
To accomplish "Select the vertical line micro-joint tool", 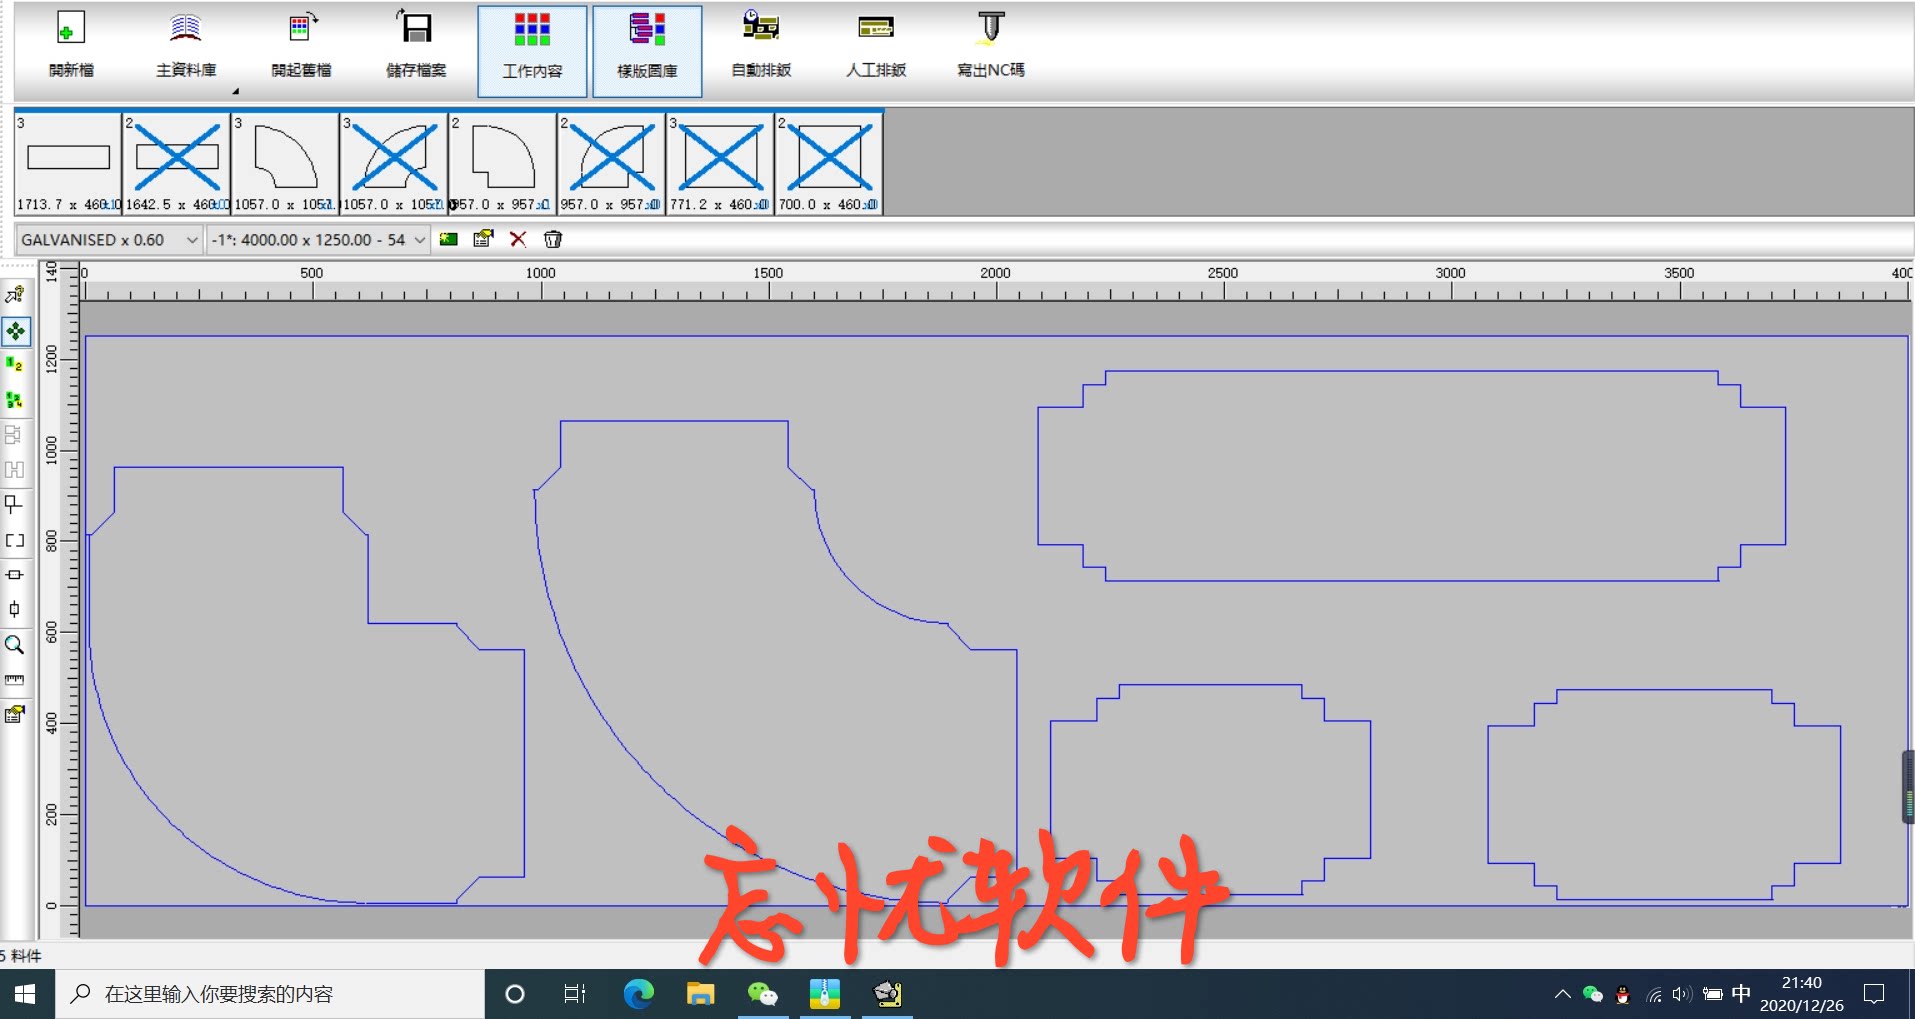I will click(15, 609).
